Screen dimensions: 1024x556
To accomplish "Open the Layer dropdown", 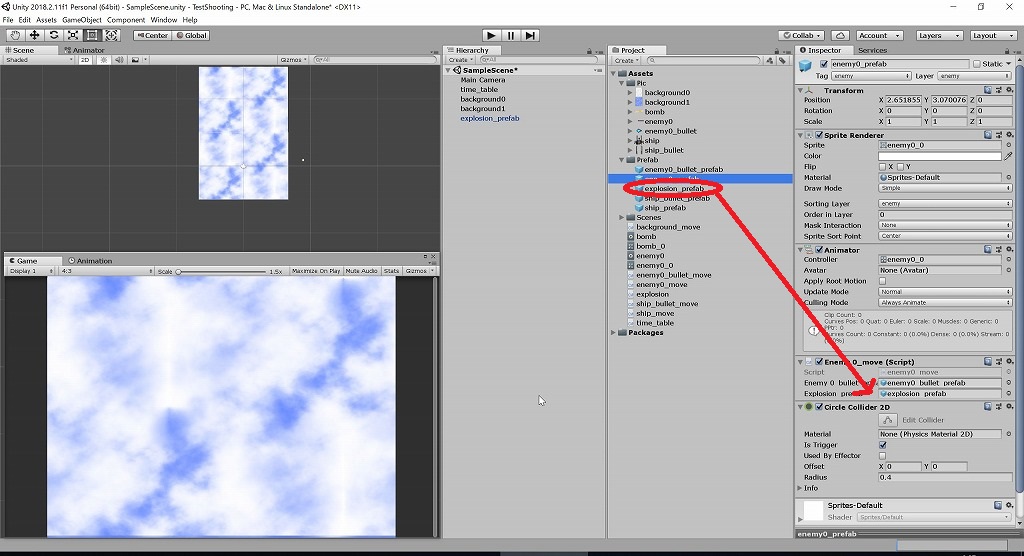I will (975, 76).
